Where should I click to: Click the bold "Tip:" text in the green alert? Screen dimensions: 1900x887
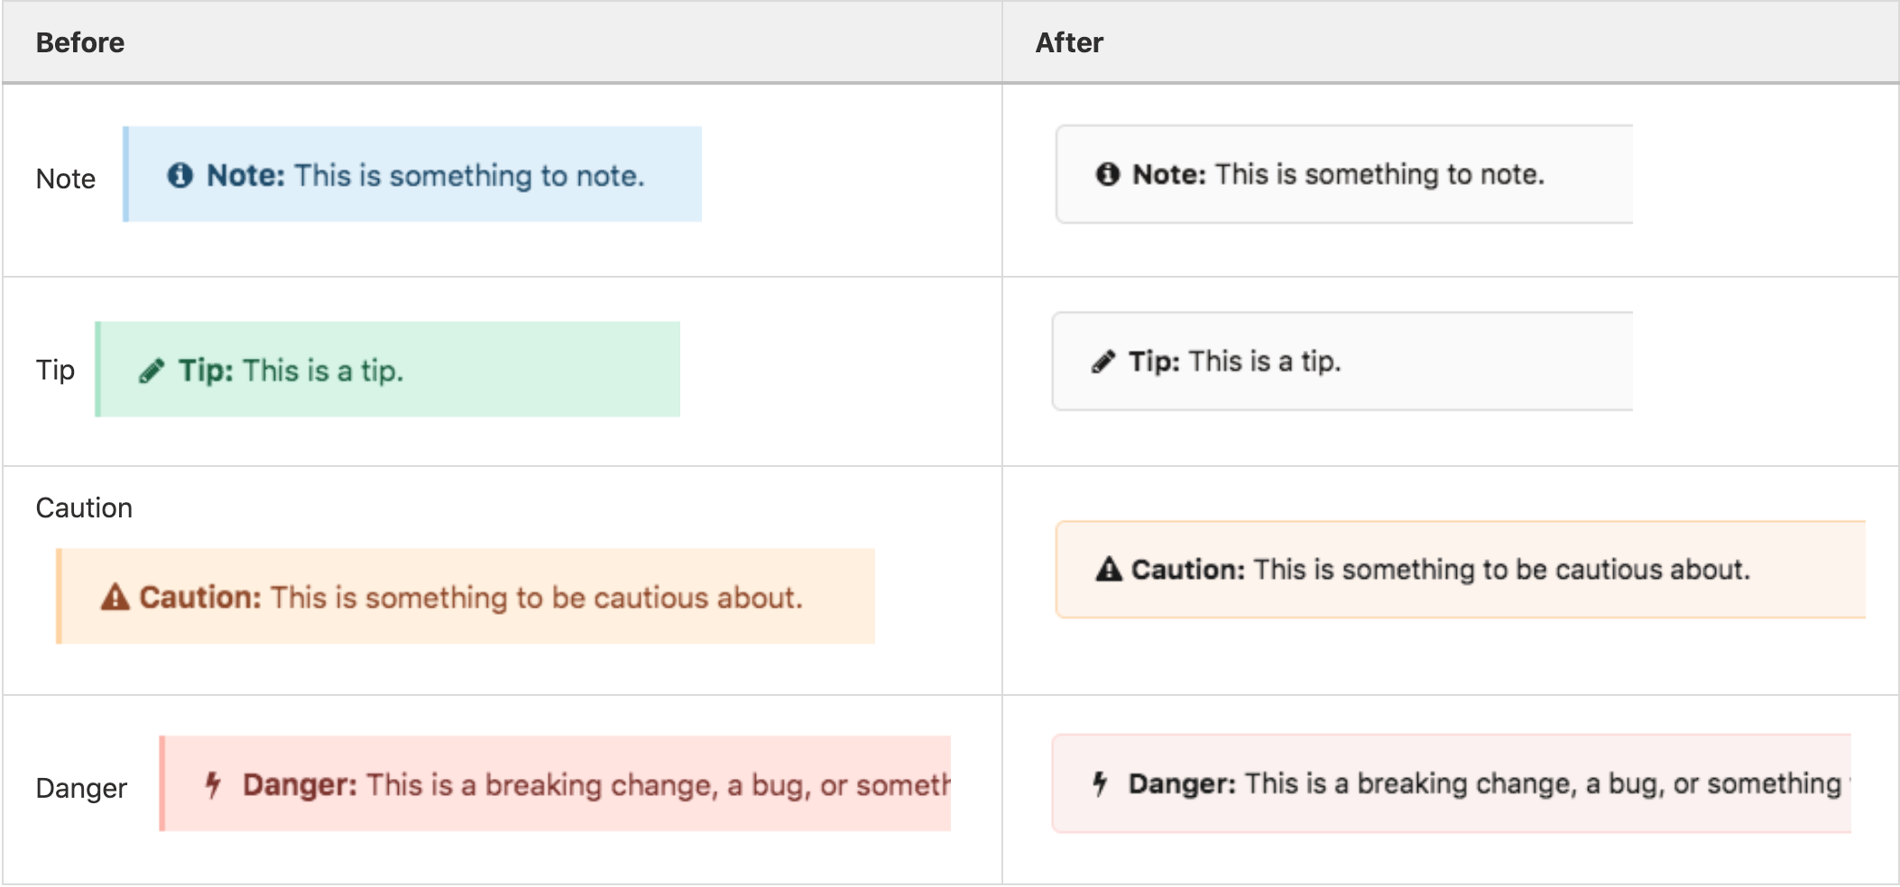click(x=206, y=371)
